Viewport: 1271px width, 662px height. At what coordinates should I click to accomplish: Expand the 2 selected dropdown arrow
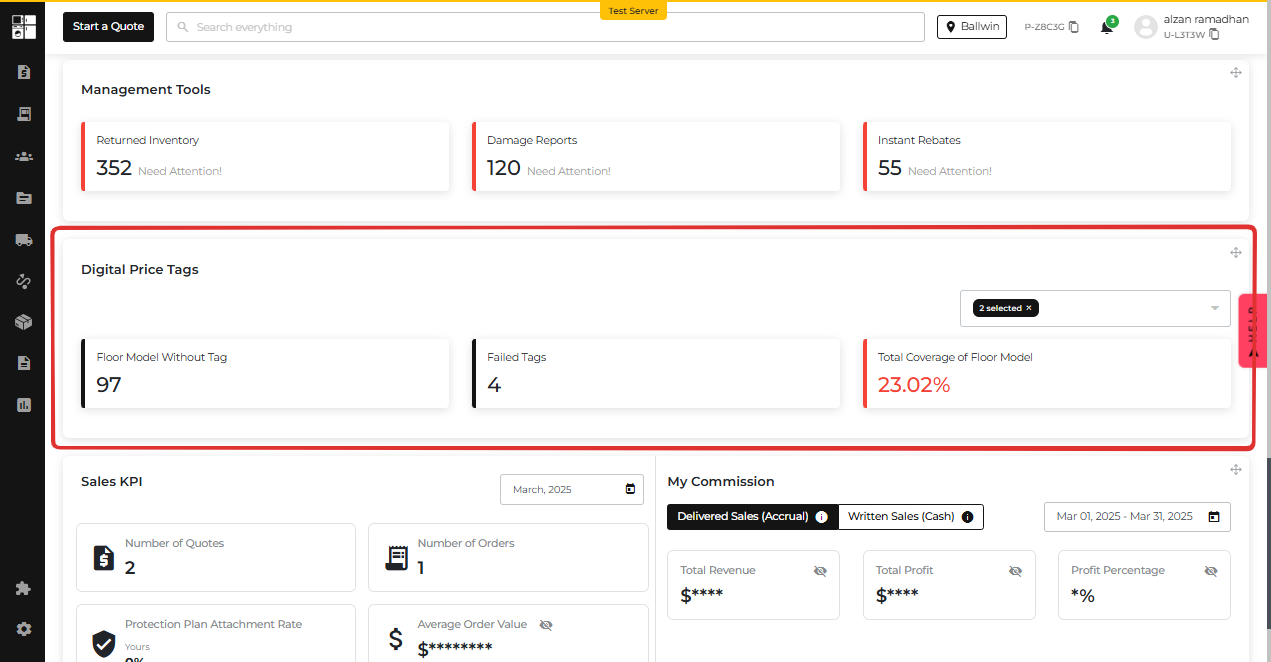(x=1216, y=308)
